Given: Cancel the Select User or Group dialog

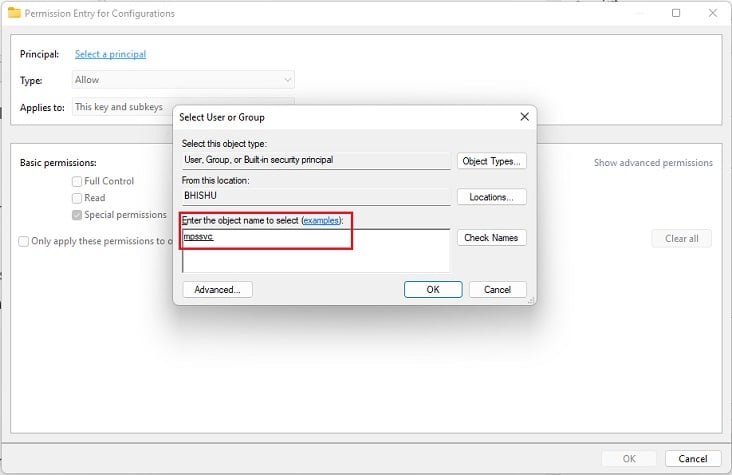Looking at the screenshot, I should coord(498,290).
